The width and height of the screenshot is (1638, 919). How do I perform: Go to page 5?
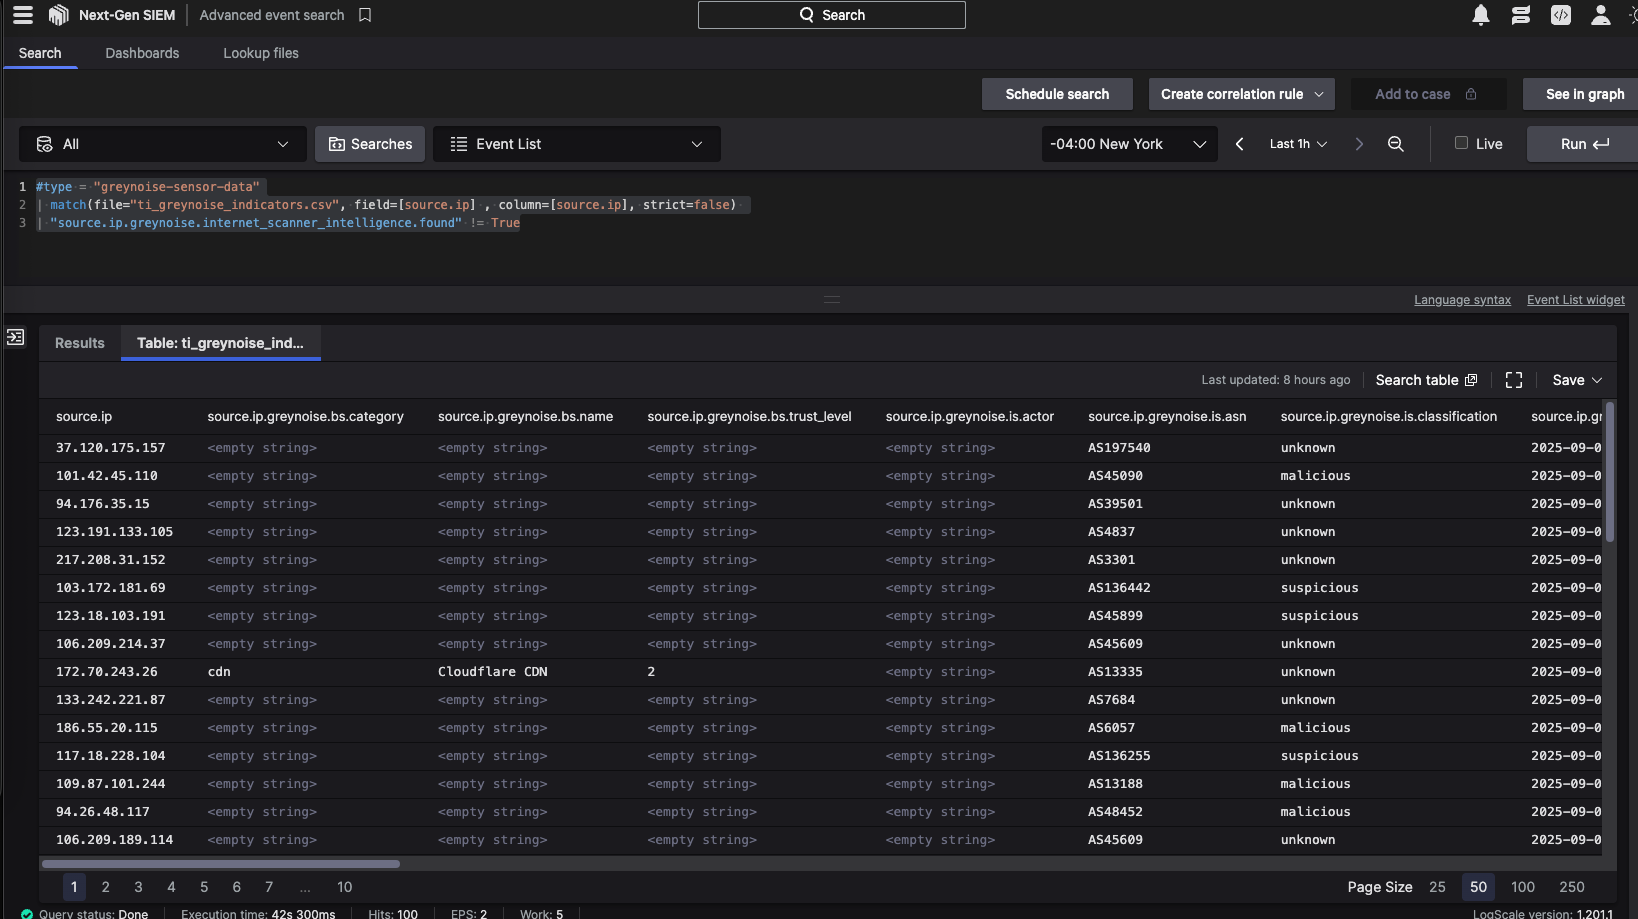[204, 887]
